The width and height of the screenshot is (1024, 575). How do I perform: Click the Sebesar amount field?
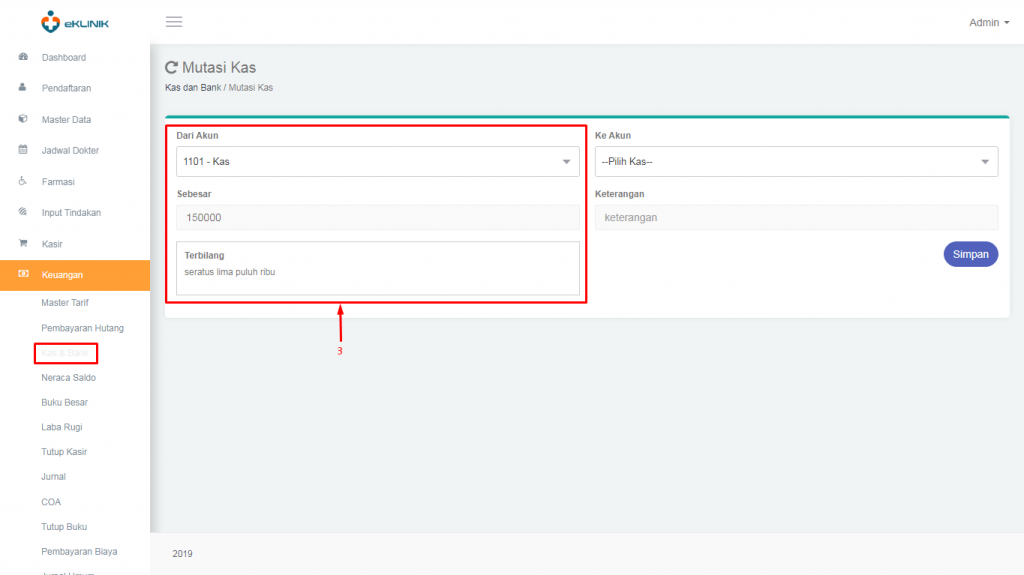pyautogui.click(x=377, y=217)
